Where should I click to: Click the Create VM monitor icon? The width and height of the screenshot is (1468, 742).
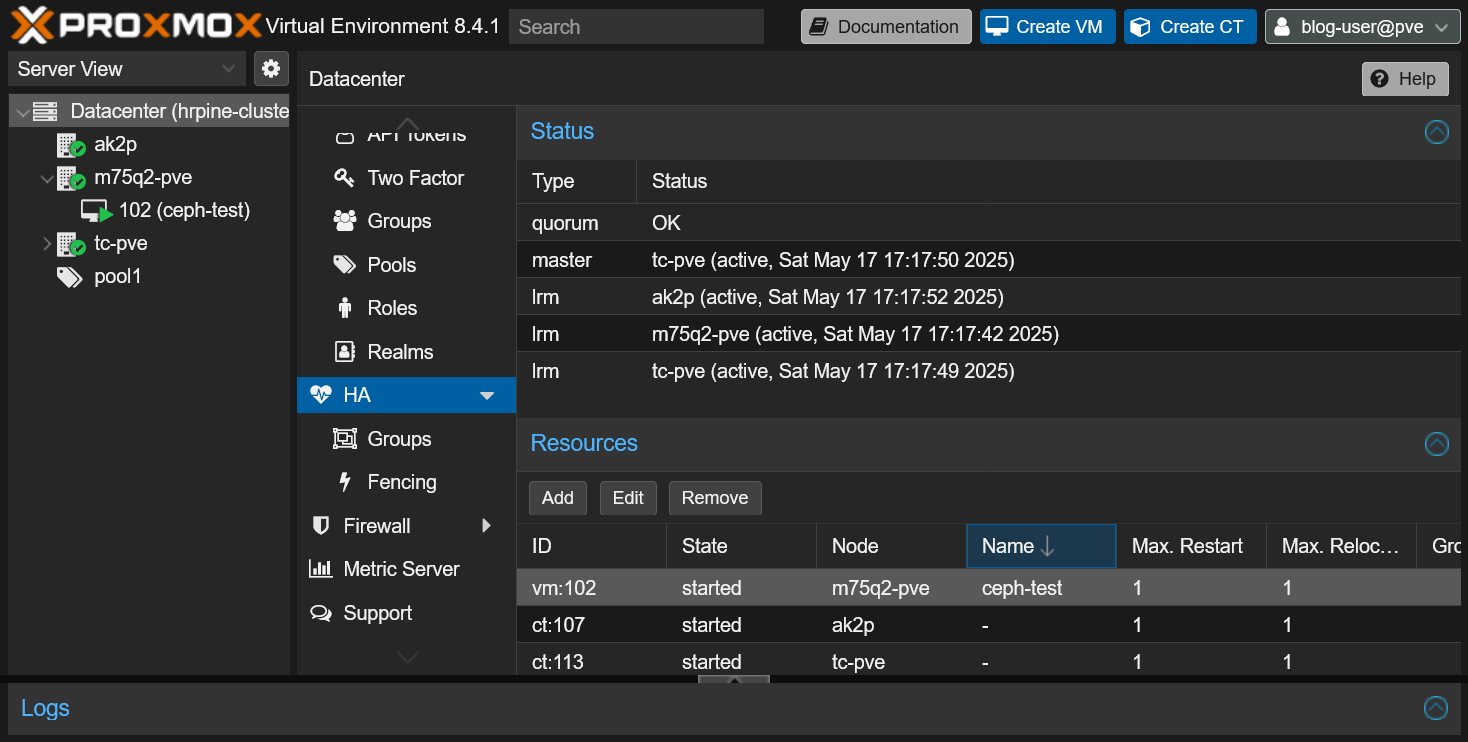996,27
